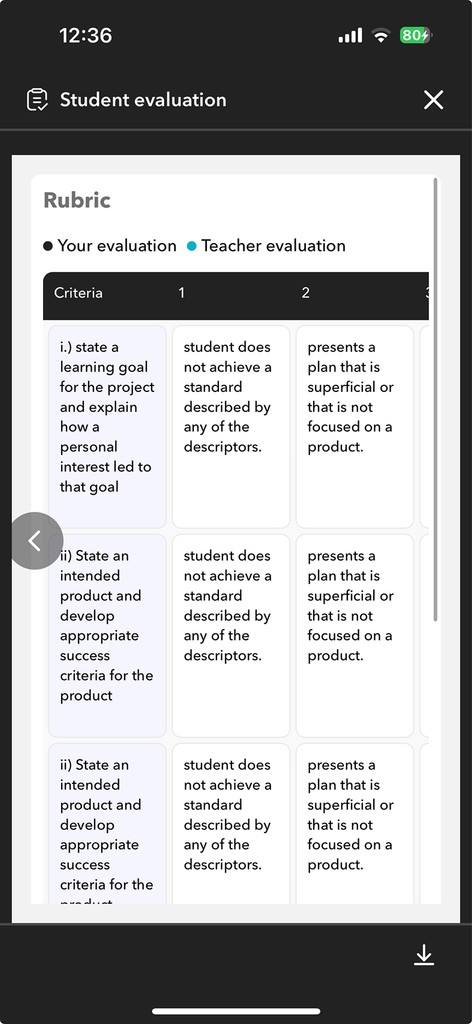This screenshot has width=472, height=1024.
Task: Tap the black Your evaluation dot
Action: click(x=48, y=246)
